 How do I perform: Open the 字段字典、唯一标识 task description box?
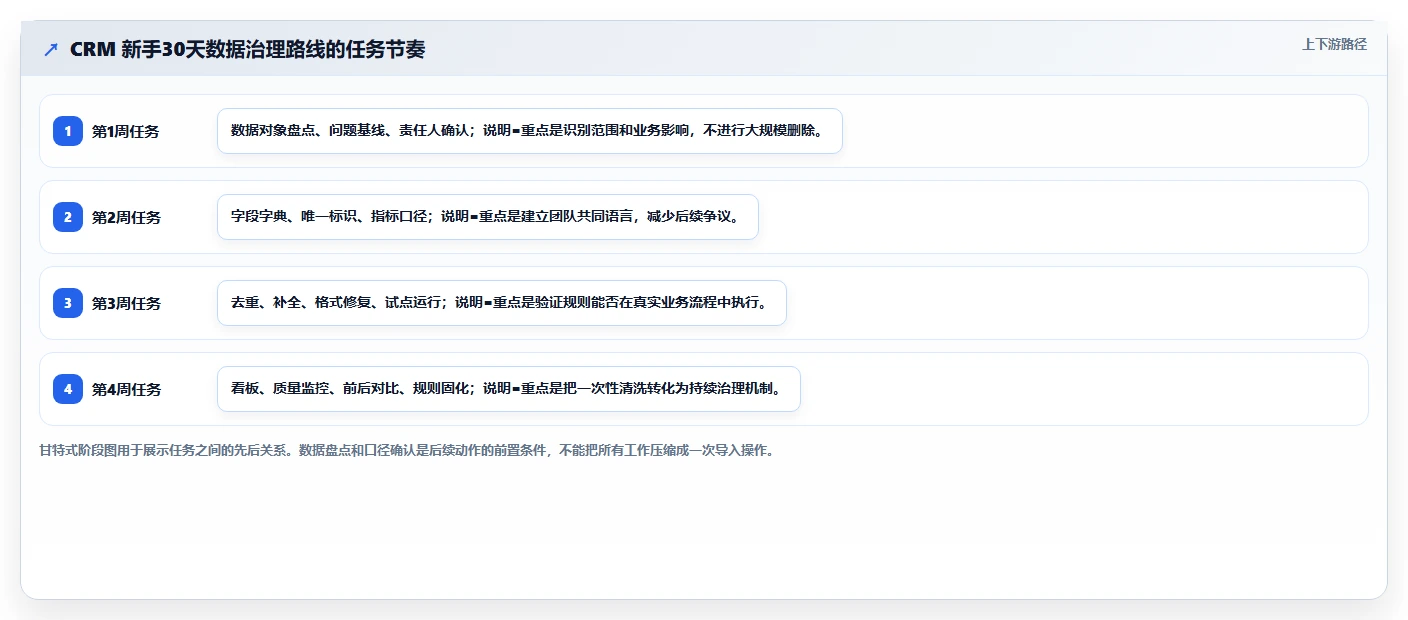click(488, 217)
